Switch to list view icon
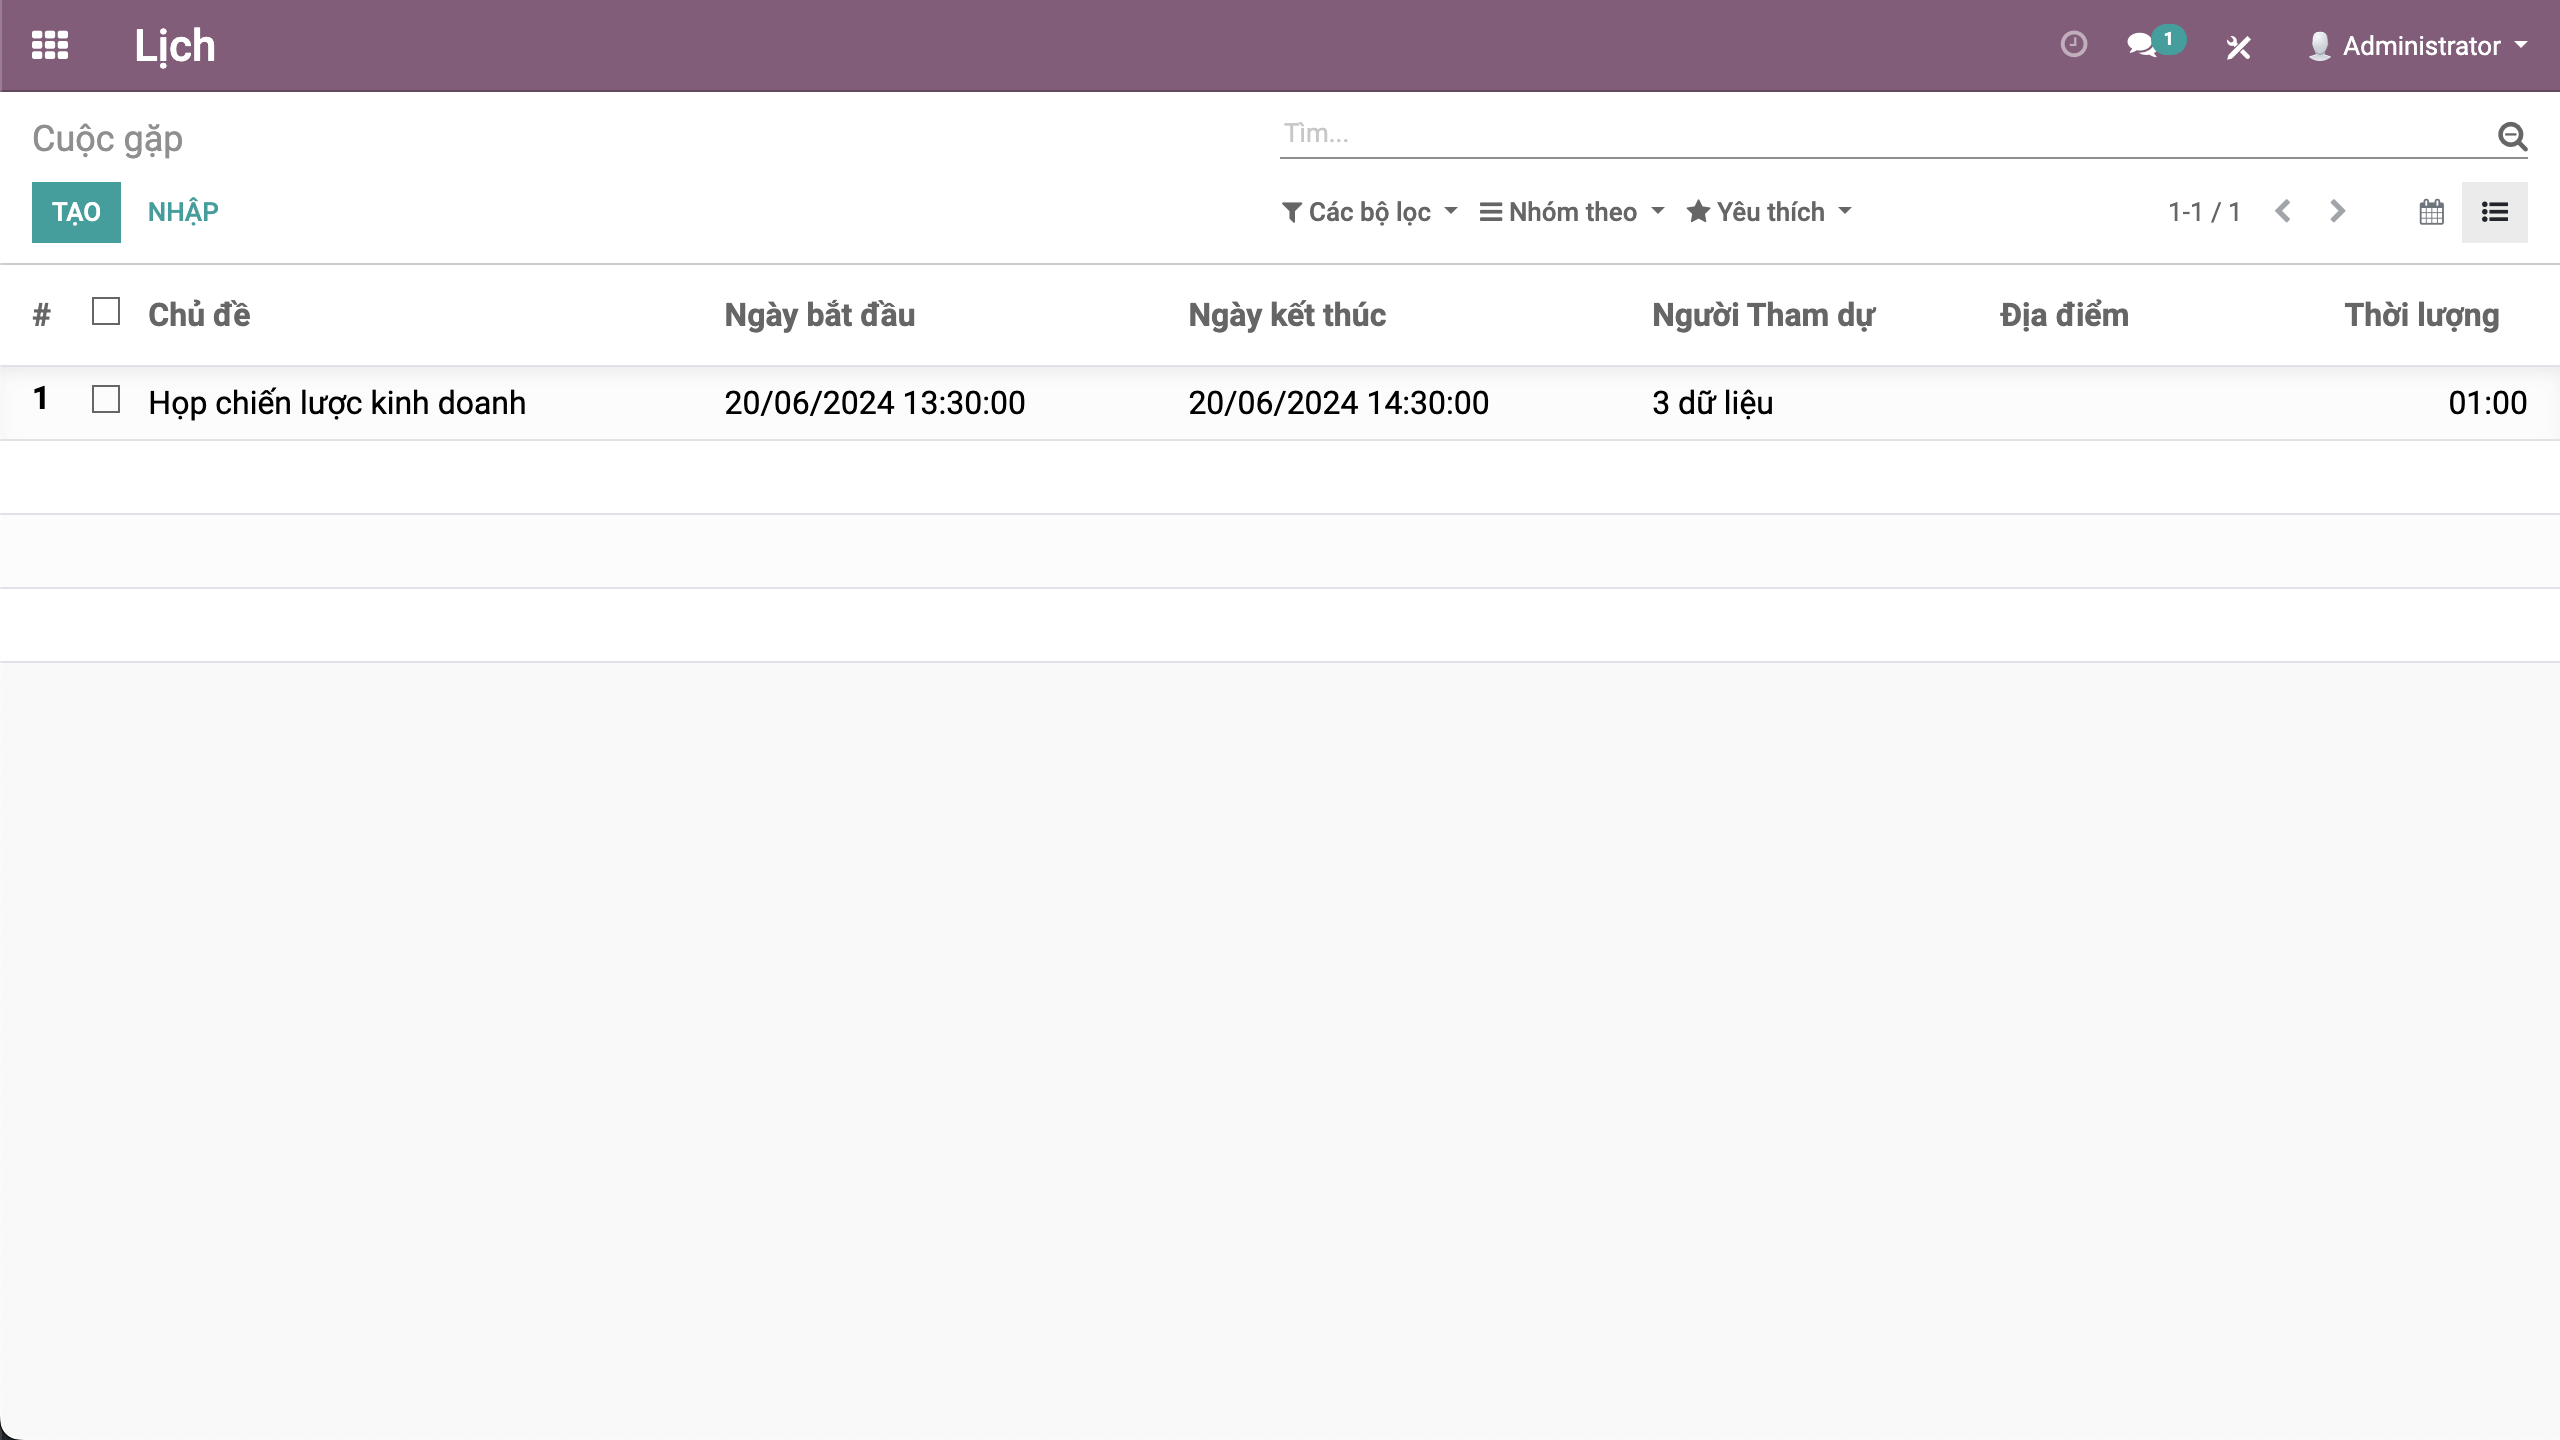 pos(2494,212)
